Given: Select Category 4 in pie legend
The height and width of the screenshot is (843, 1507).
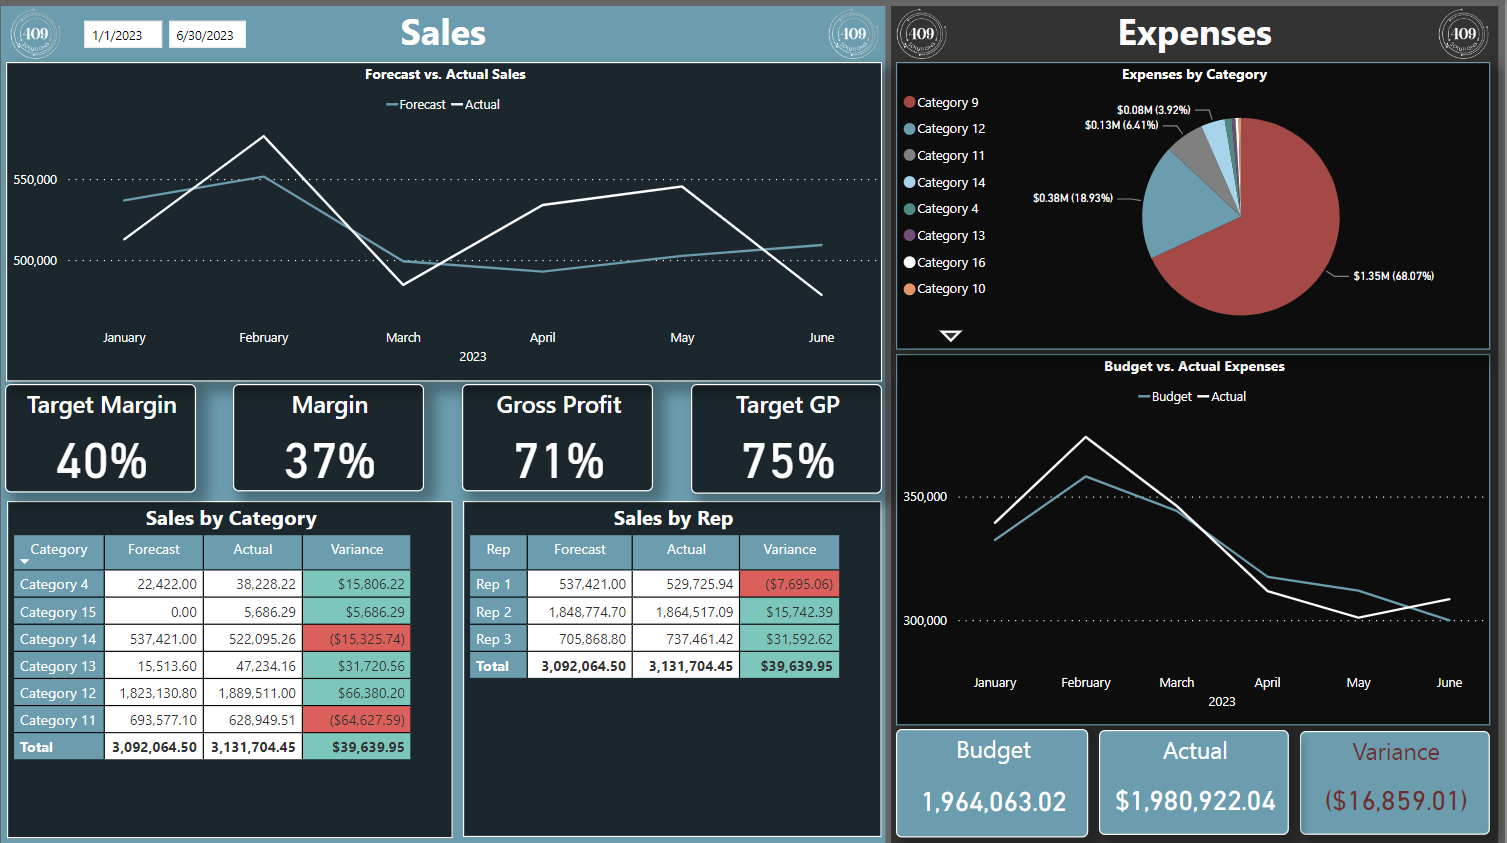Looking at the screenshot, I should point(941,209).
